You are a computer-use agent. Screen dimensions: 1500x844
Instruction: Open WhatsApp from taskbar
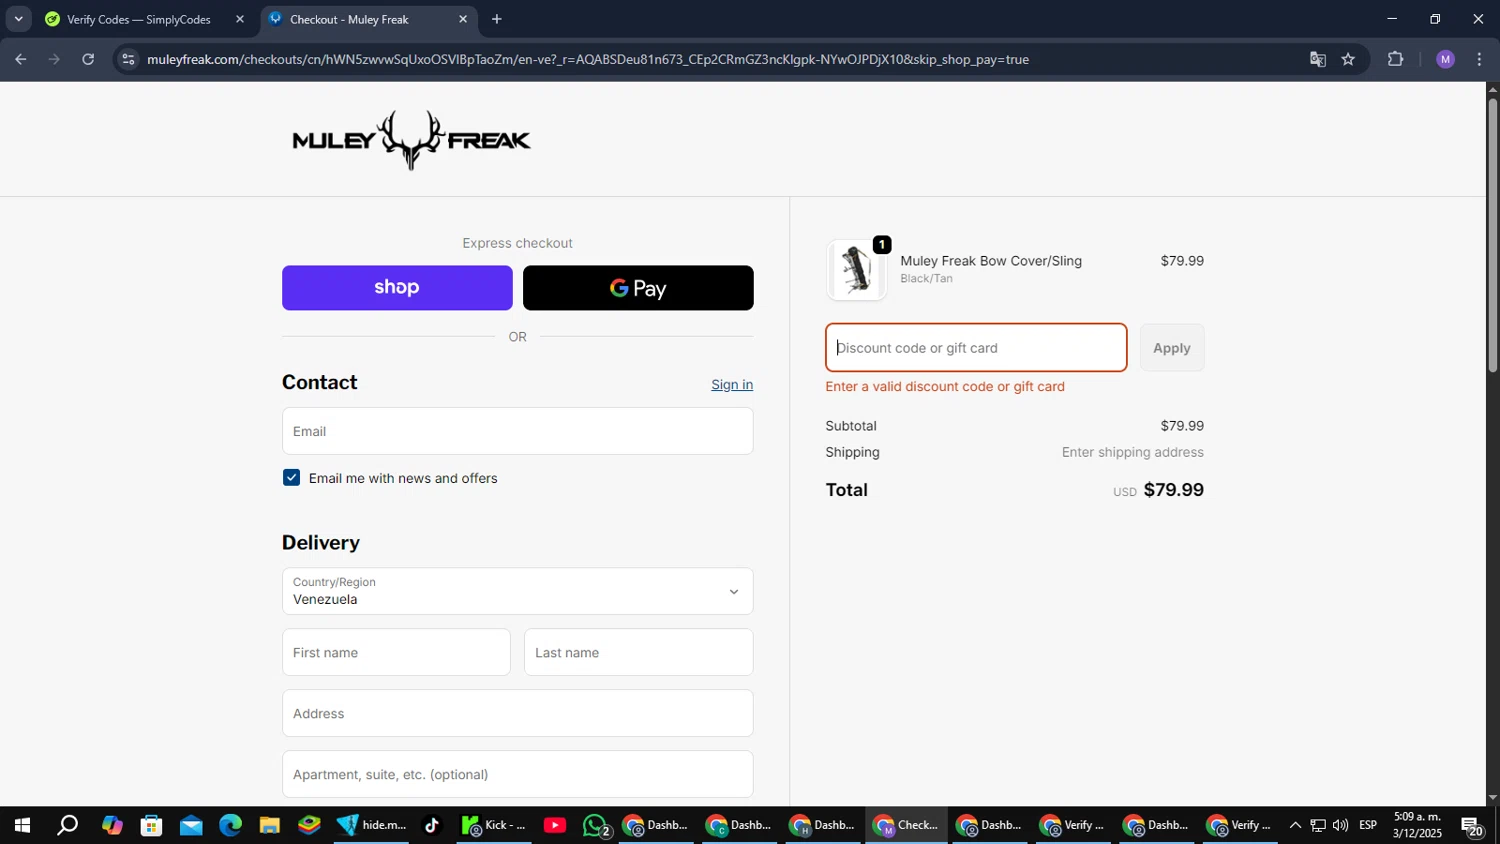[x=596, y=826]
